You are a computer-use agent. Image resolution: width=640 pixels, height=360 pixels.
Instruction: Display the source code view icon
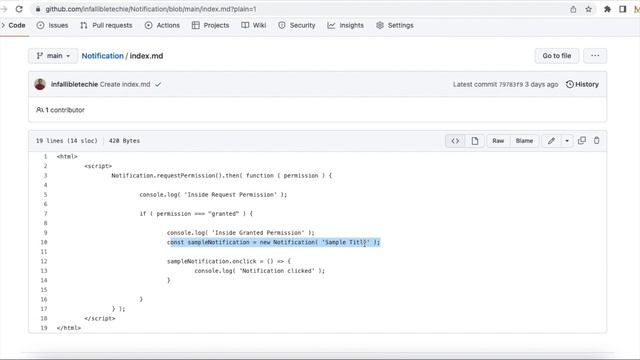click(x=455, y=141)
